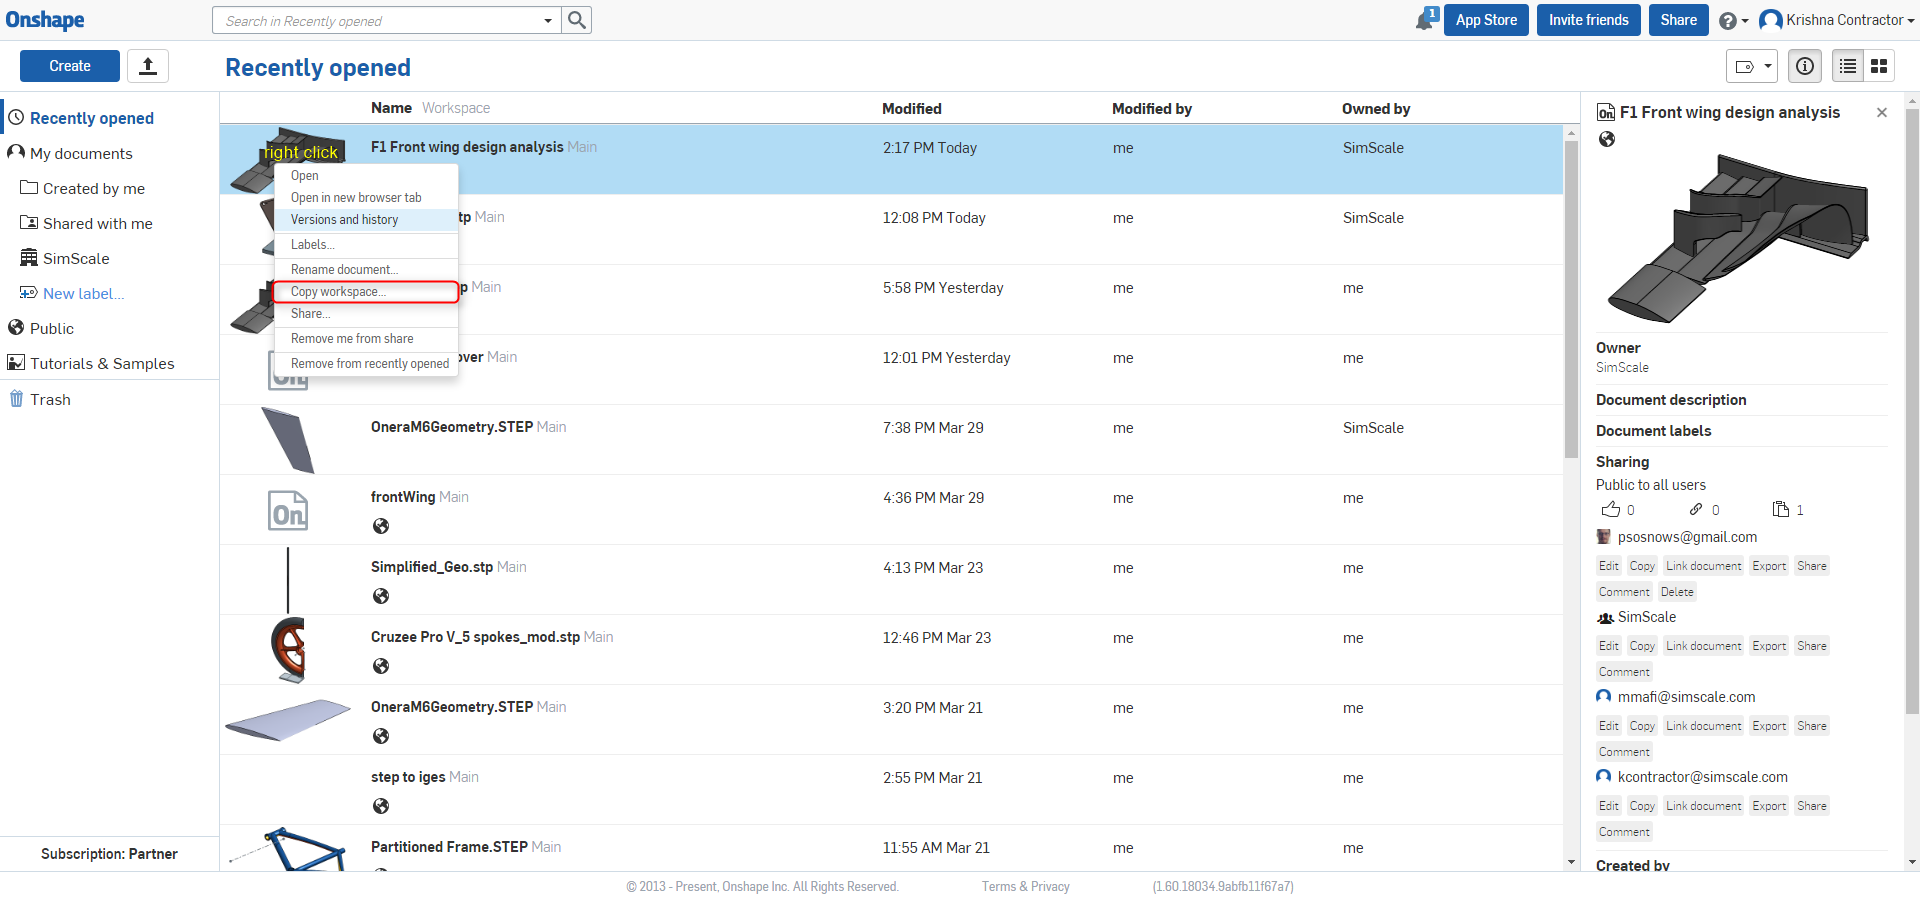Choose Rename document from context menu
1920x901 pixels.
[366, 269]
